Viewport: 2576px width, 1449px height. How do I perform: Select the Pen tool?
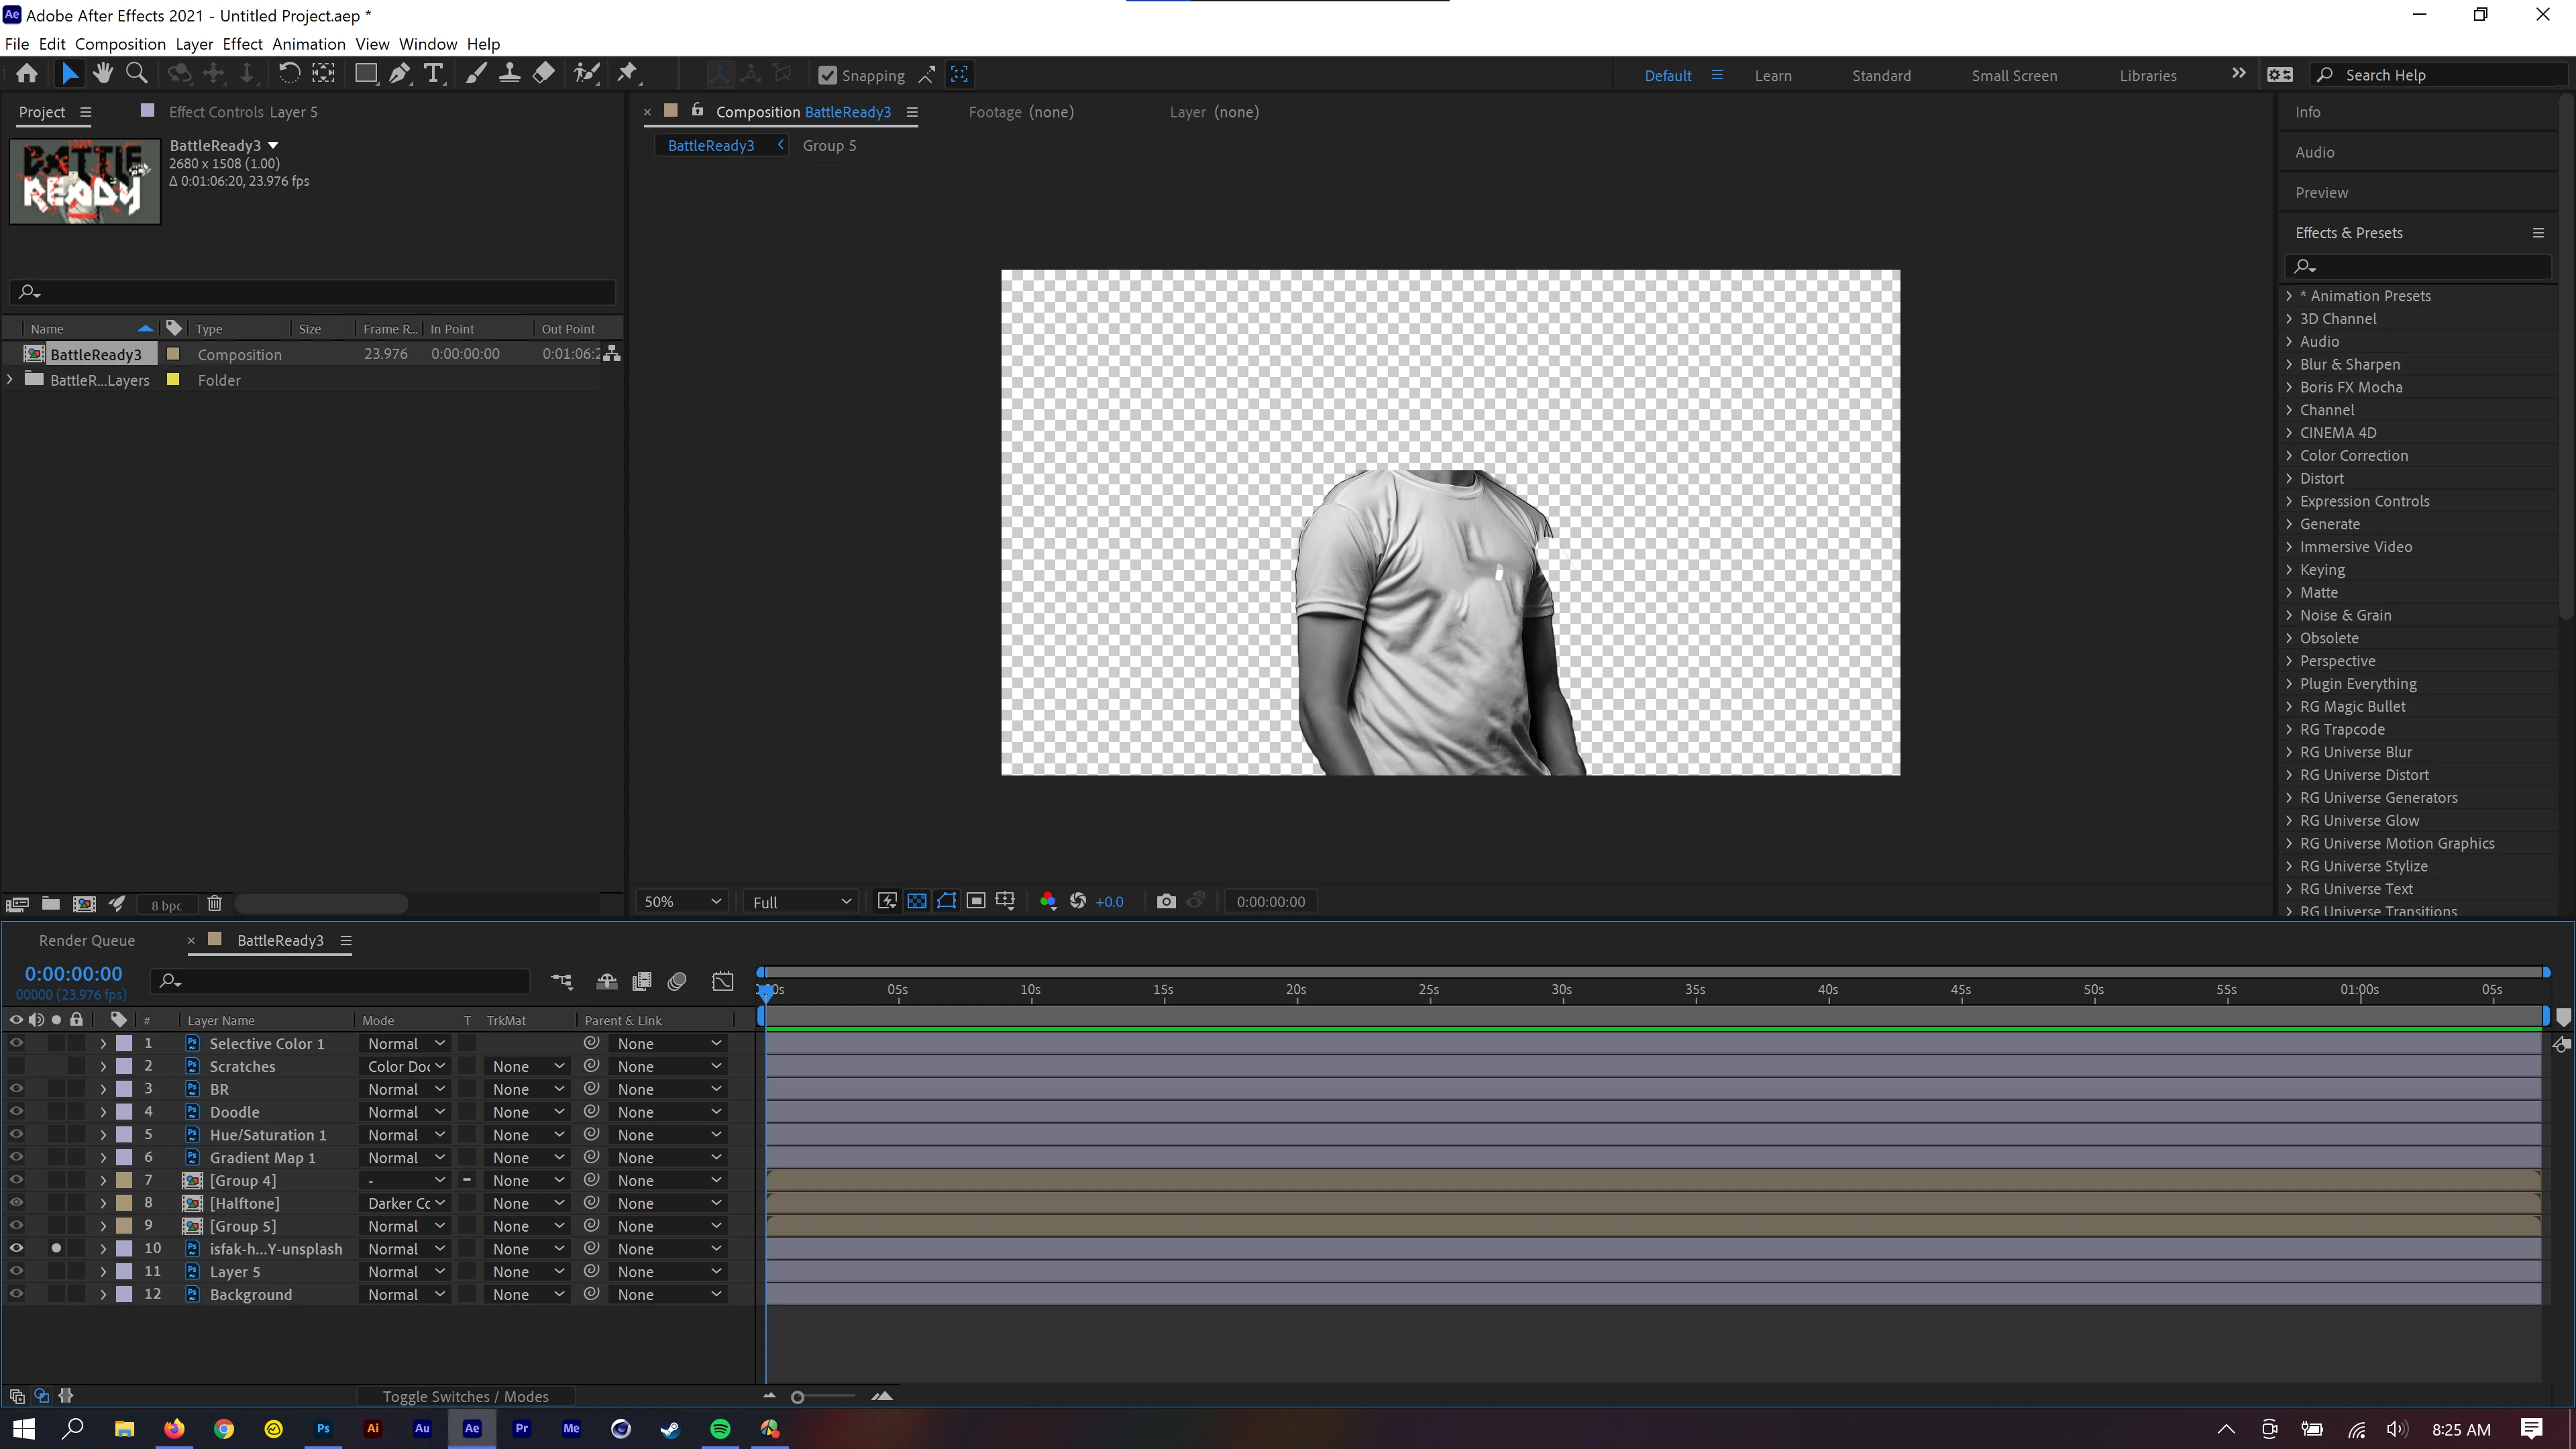click(399, 73)
